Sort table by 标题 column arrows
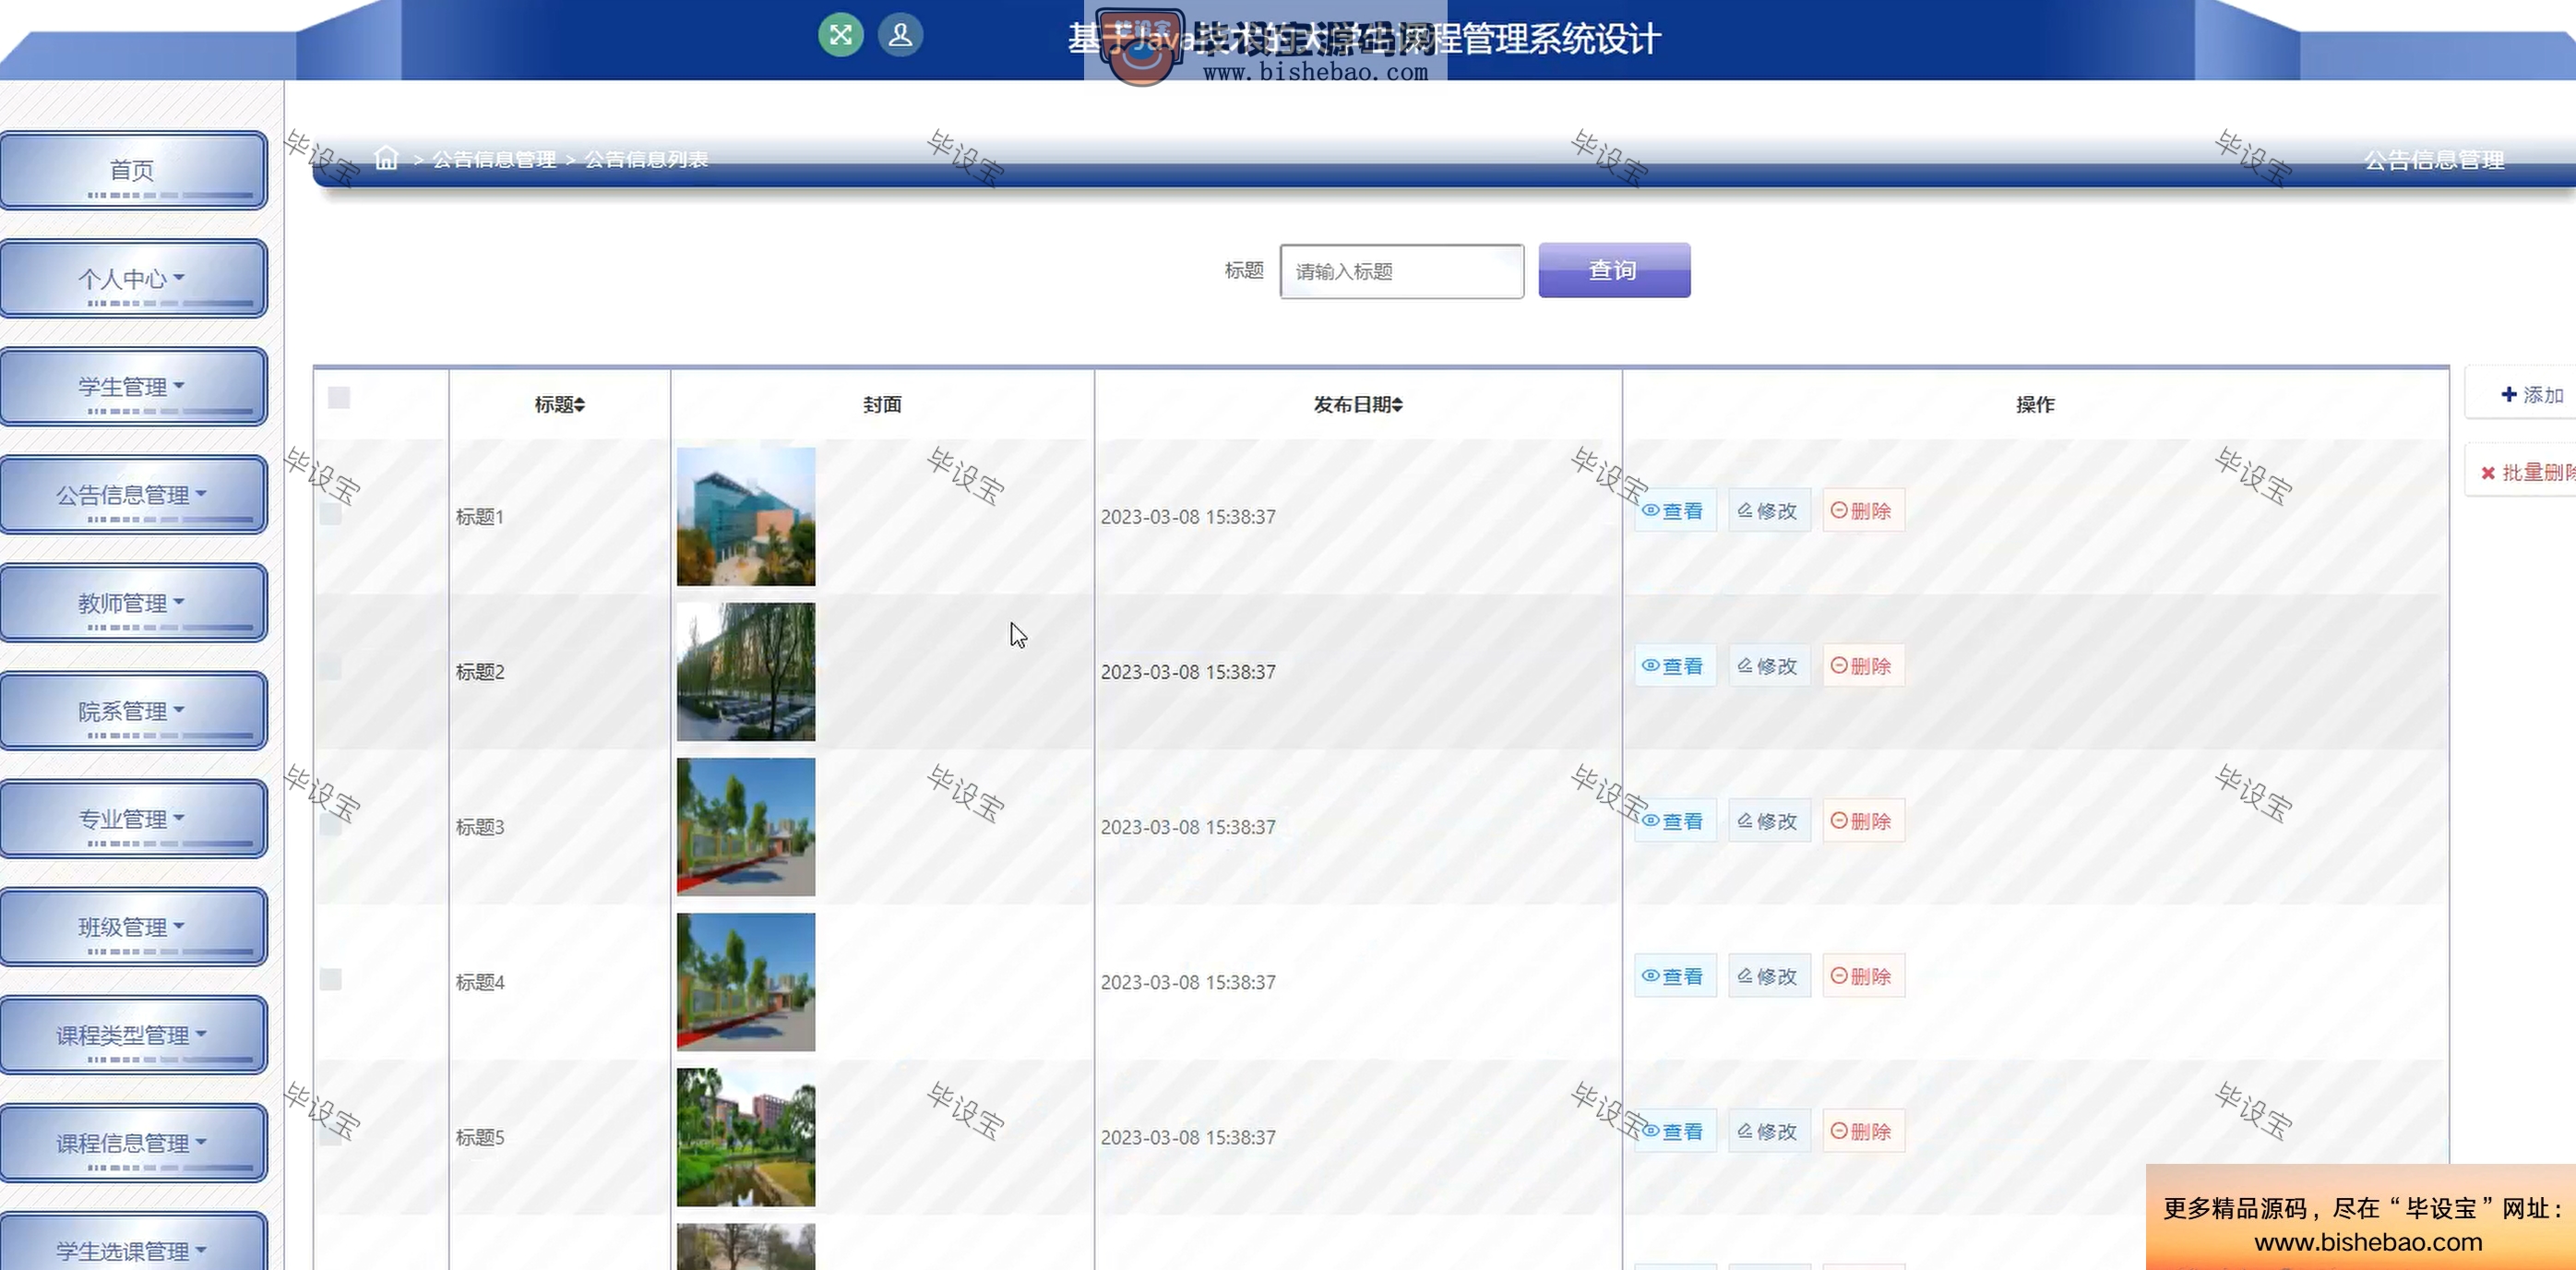This screenshot has width=2576, height=1270. pyautogui.click(x=579, y=405)
